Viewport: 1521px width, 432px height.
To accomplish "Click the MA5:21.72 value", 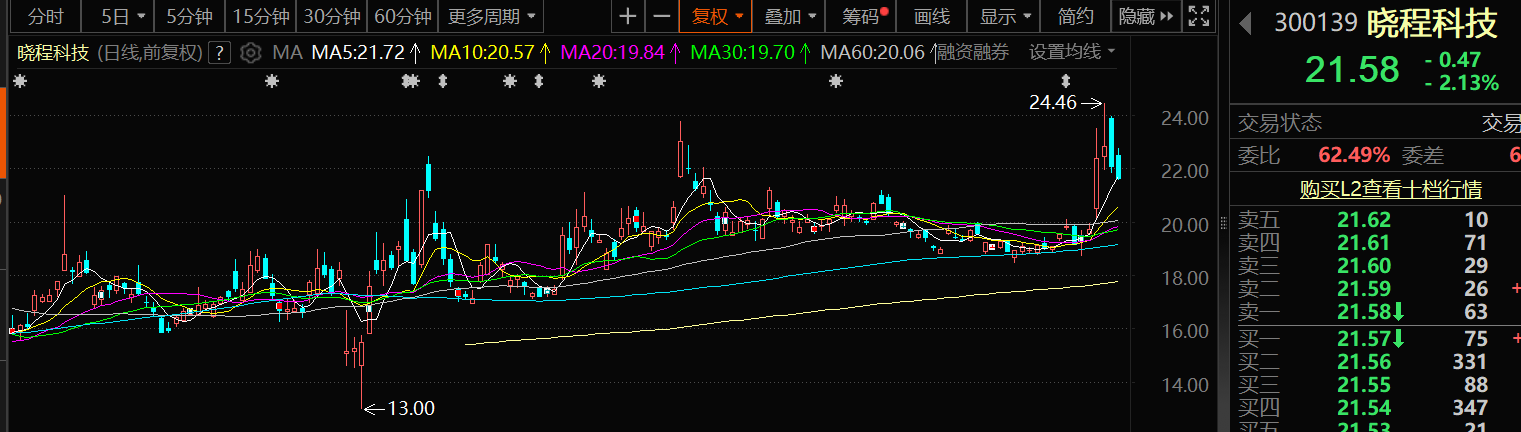I will click(x=358, y=53).
